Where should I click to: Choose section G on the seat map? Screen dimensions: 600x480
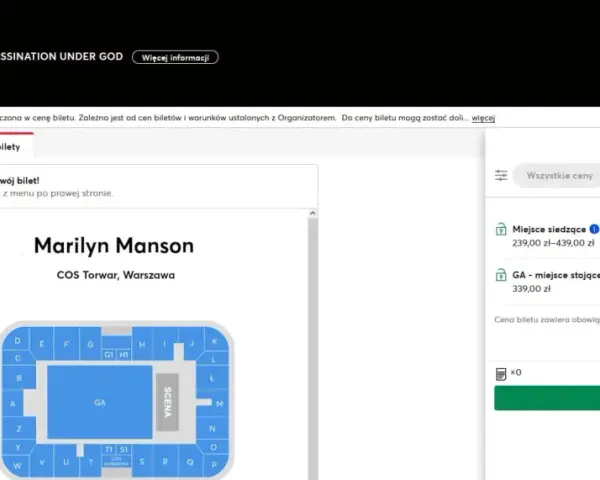click(x=90, y=343)
